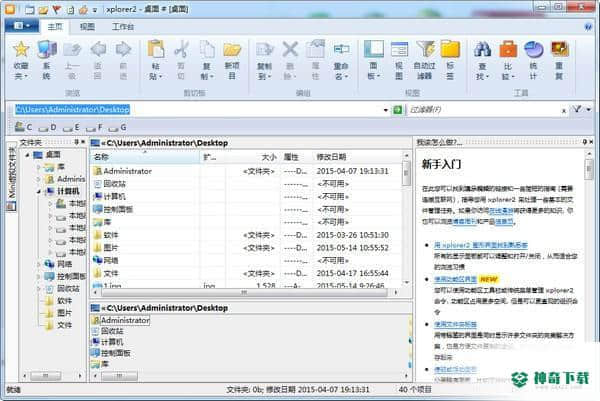Viewport: 600px width, 401px height.
Task: Click the 粘贴 paste clipboard icon
Action: (x=156, y=60)
